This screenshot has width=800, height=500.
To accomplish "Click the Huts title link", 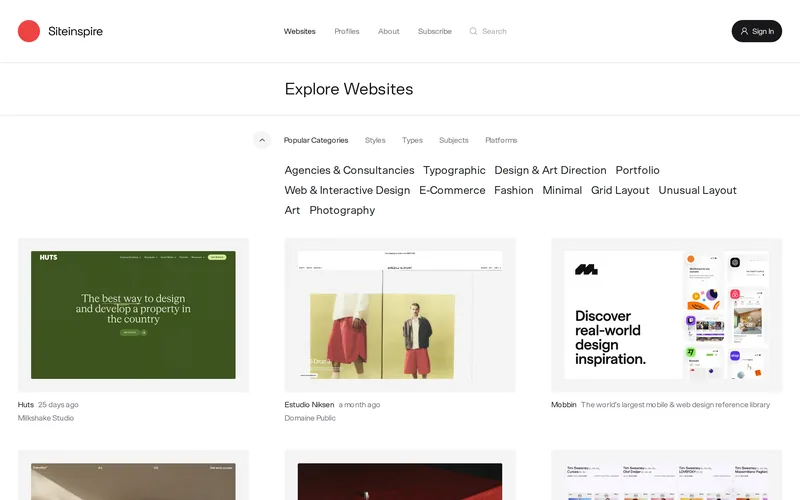I will point(26,405).
